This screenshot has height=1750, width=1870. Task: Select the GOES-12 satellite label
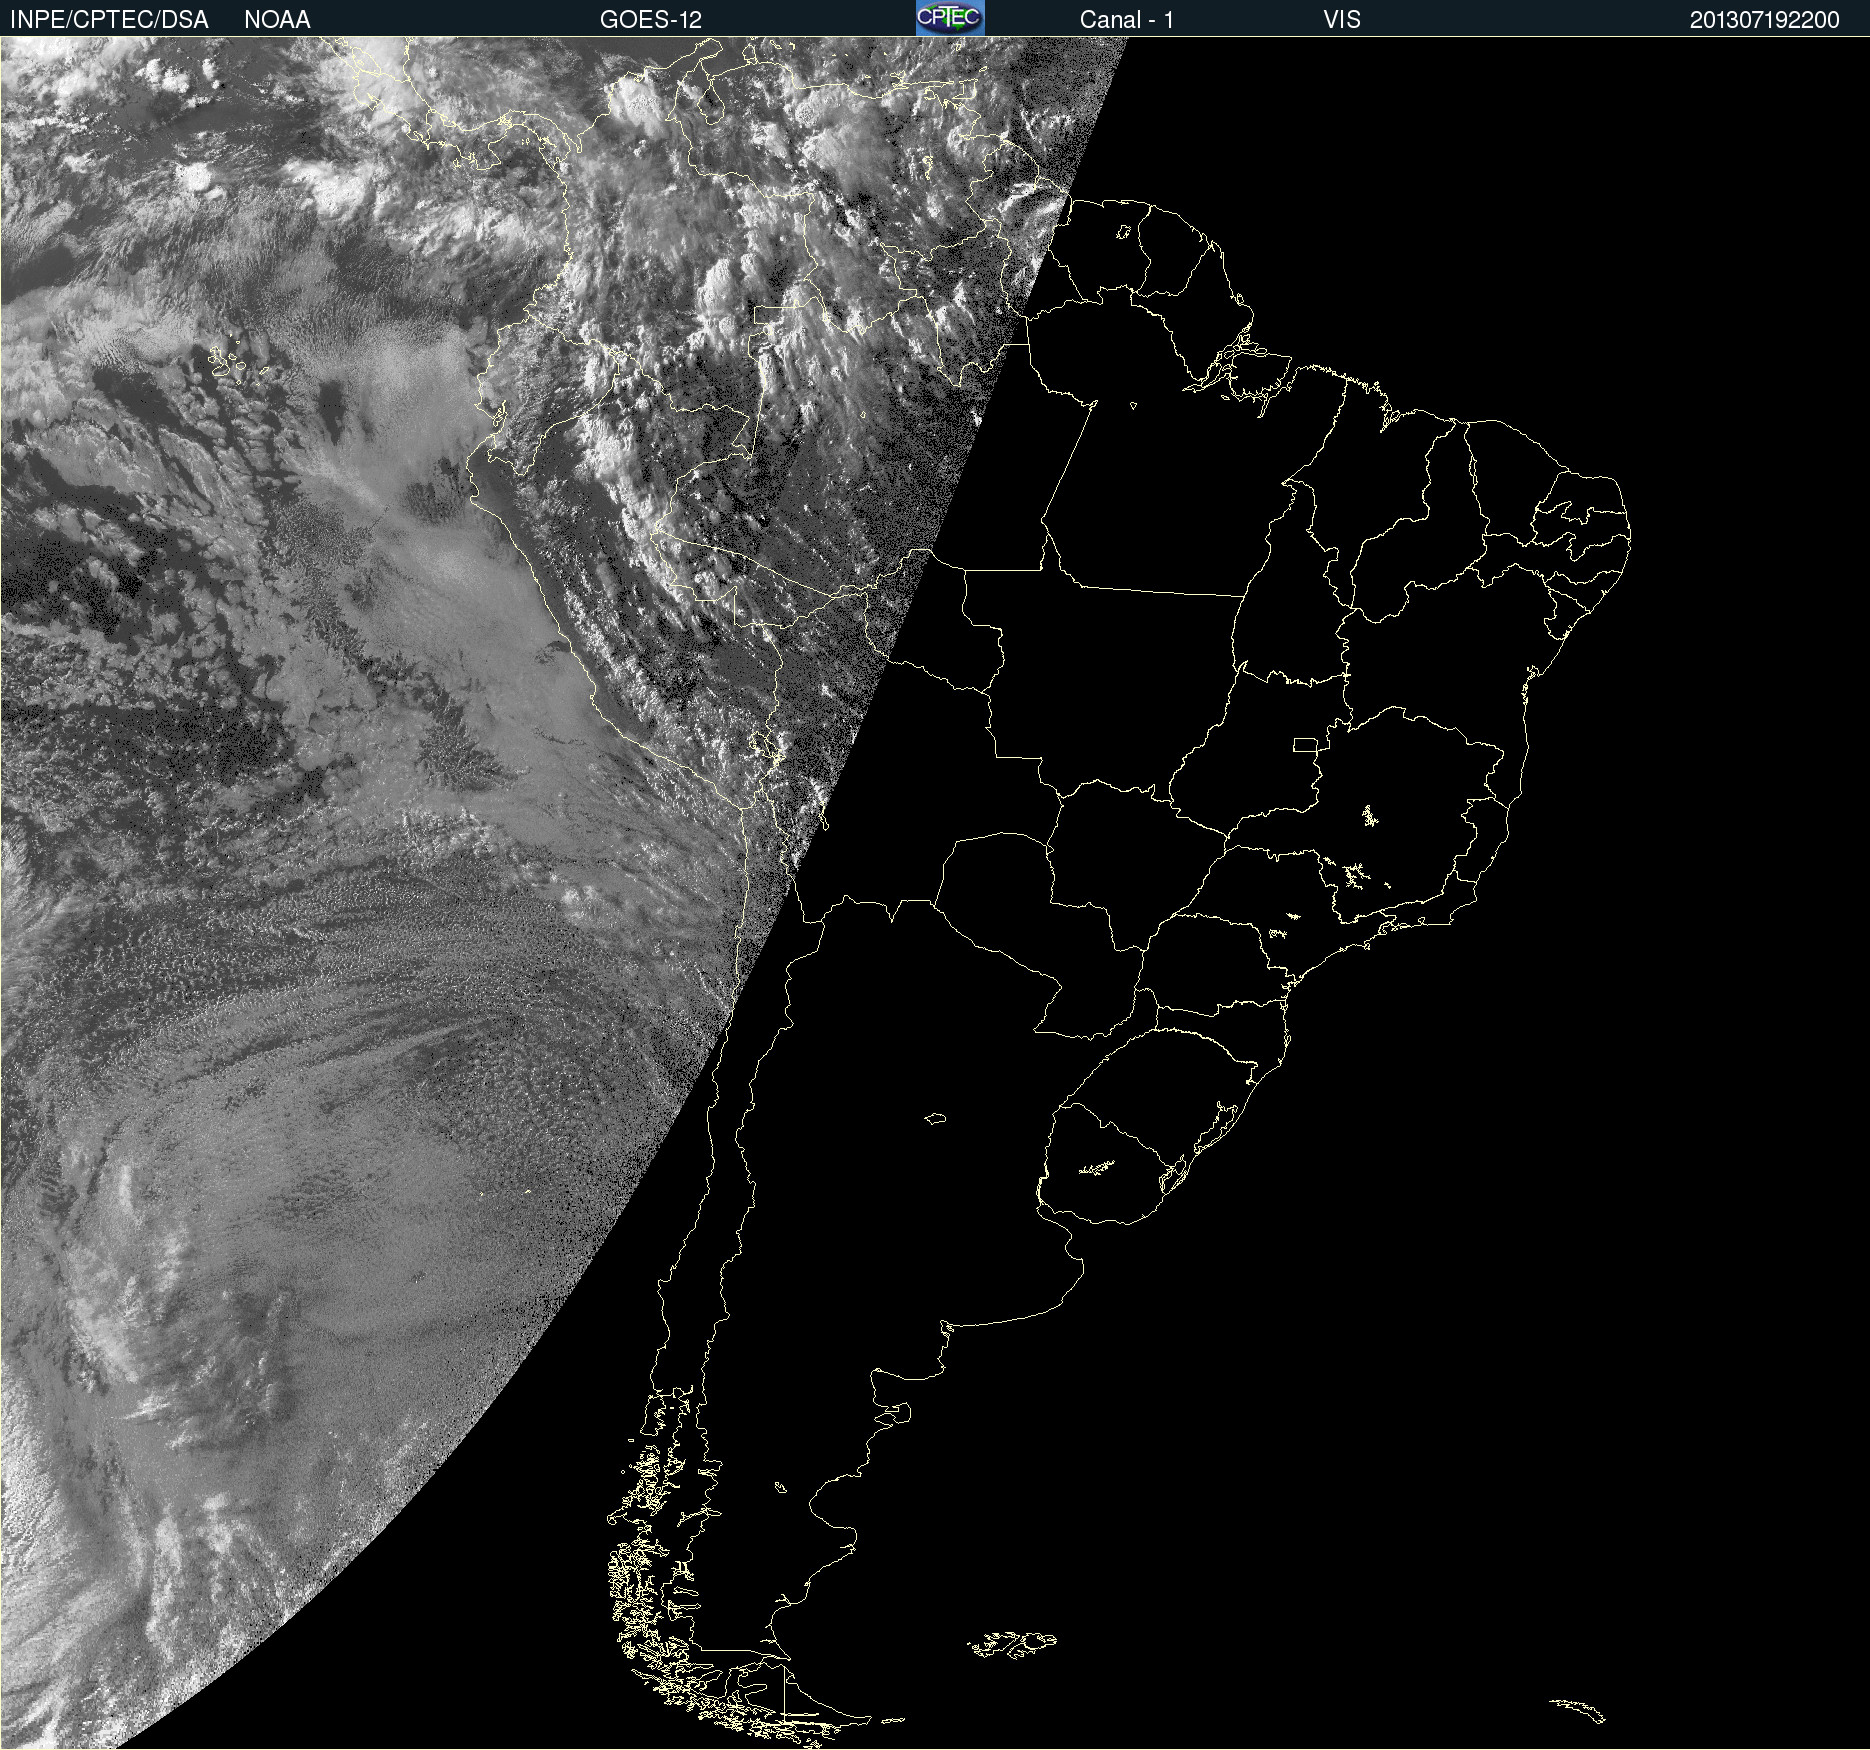point(651,20)
